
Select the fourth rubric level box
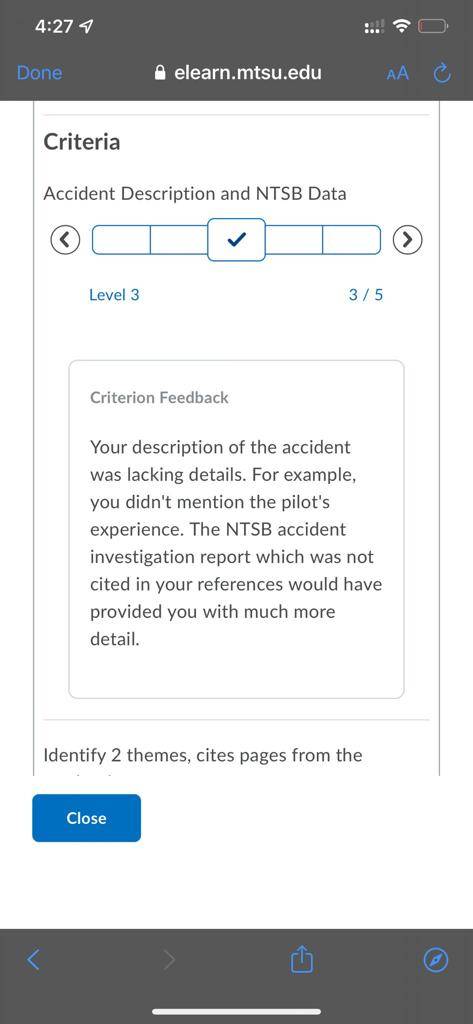(x=294, y=240)
